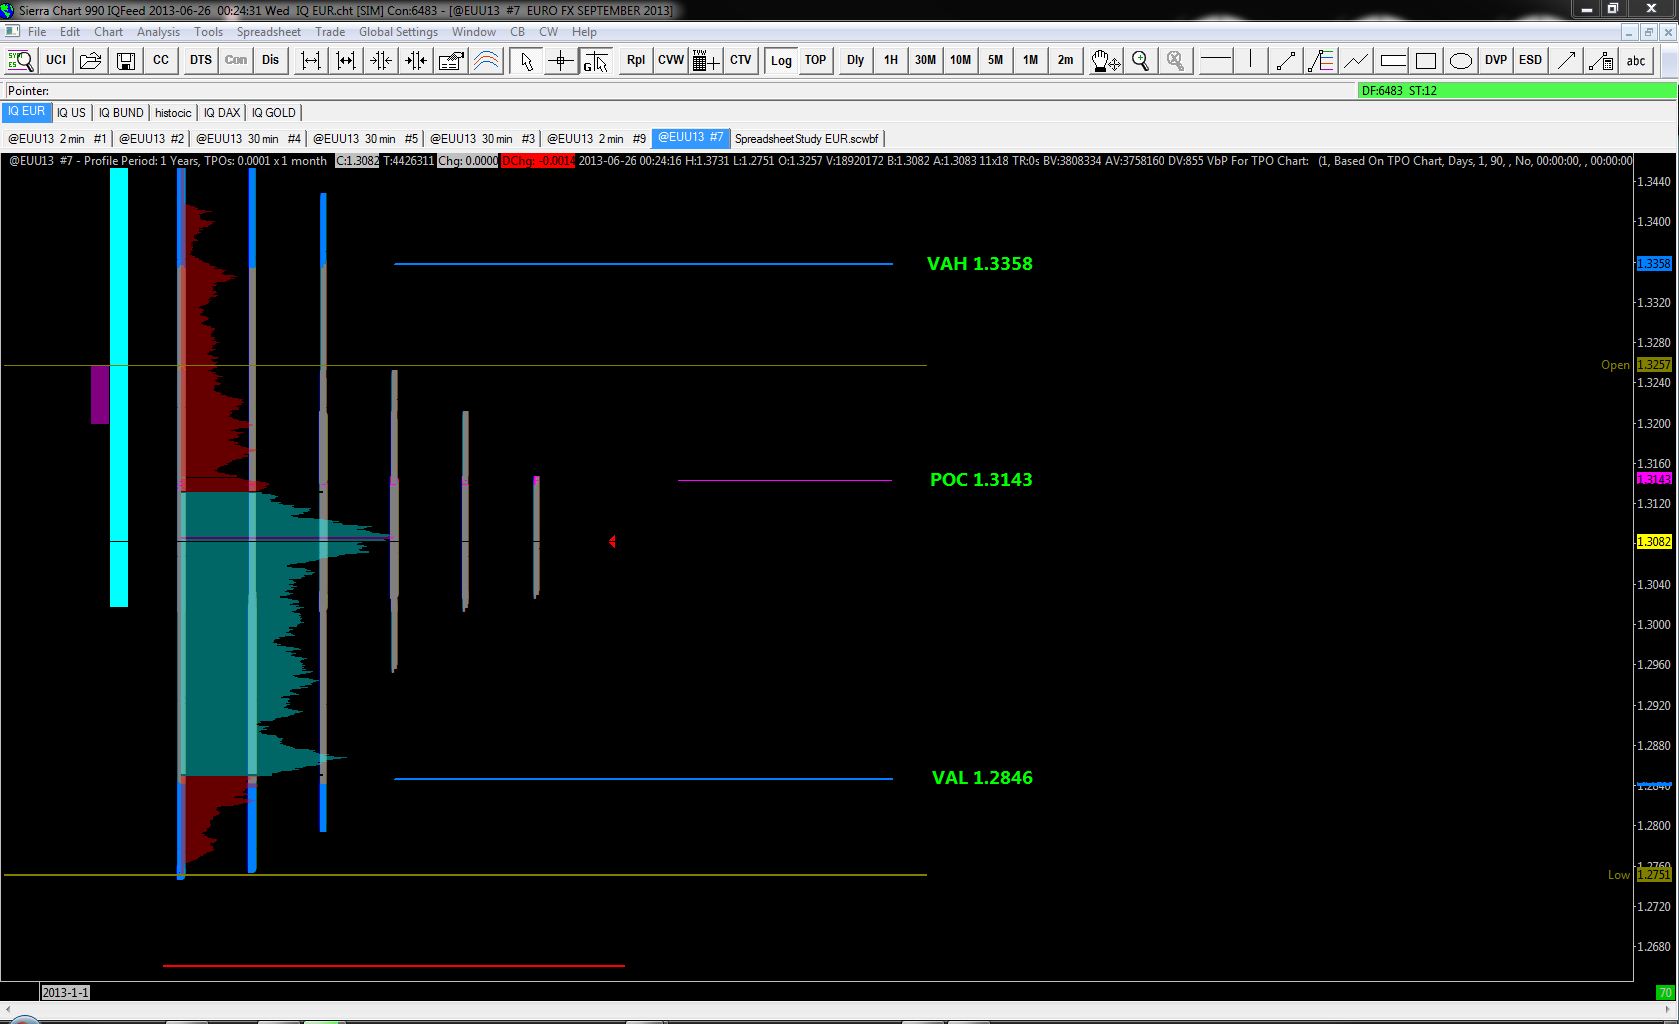Viewport: 1679px width, 1024px height.
Task: Open the symbol search tool
Action: click(x=21, y=60)
